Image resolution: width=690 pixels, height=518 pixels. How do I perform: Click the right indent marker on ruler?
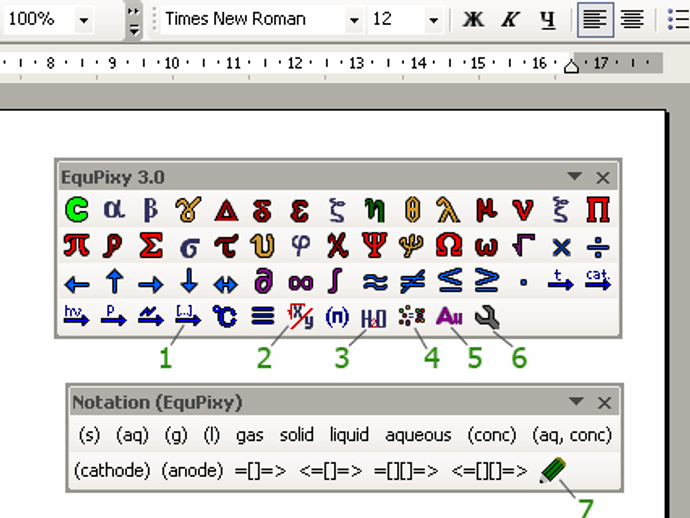571,66
